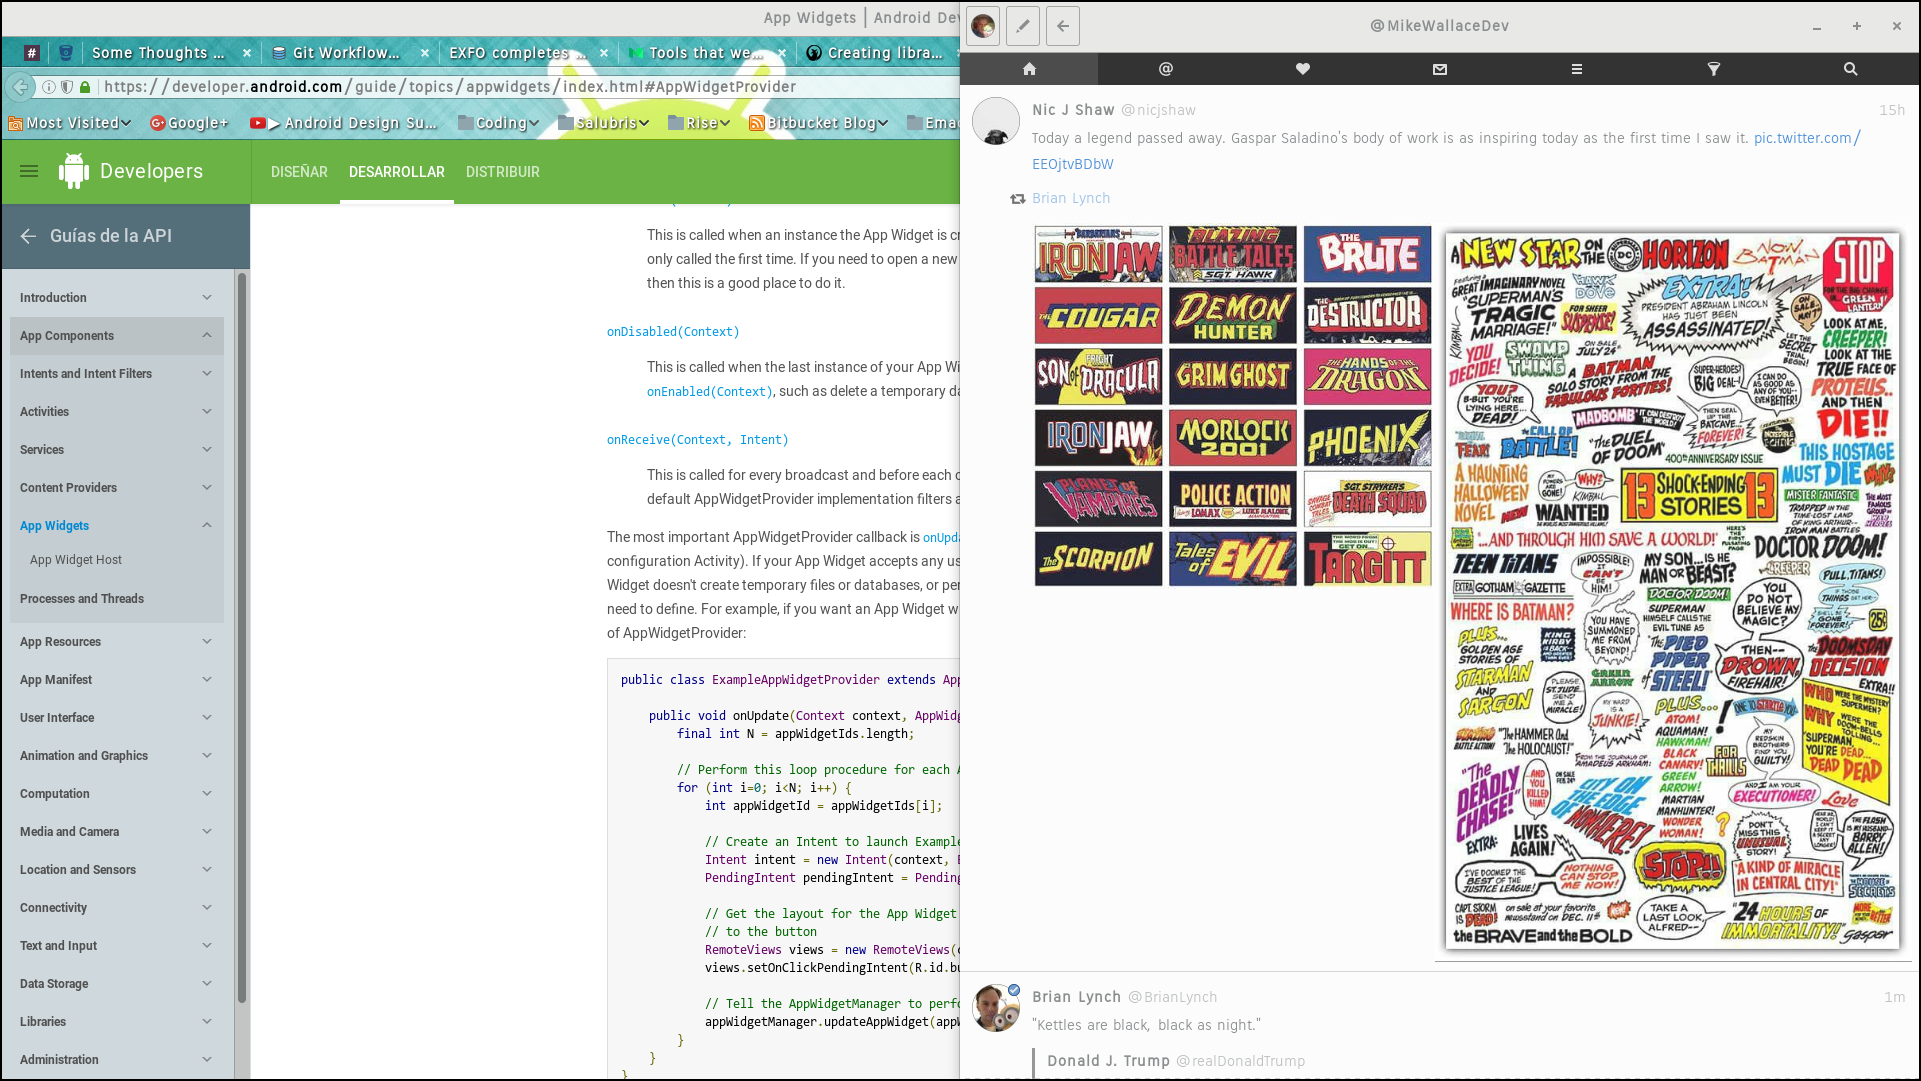Close the 'Some Thoughts' browser tab

[247, 53]
